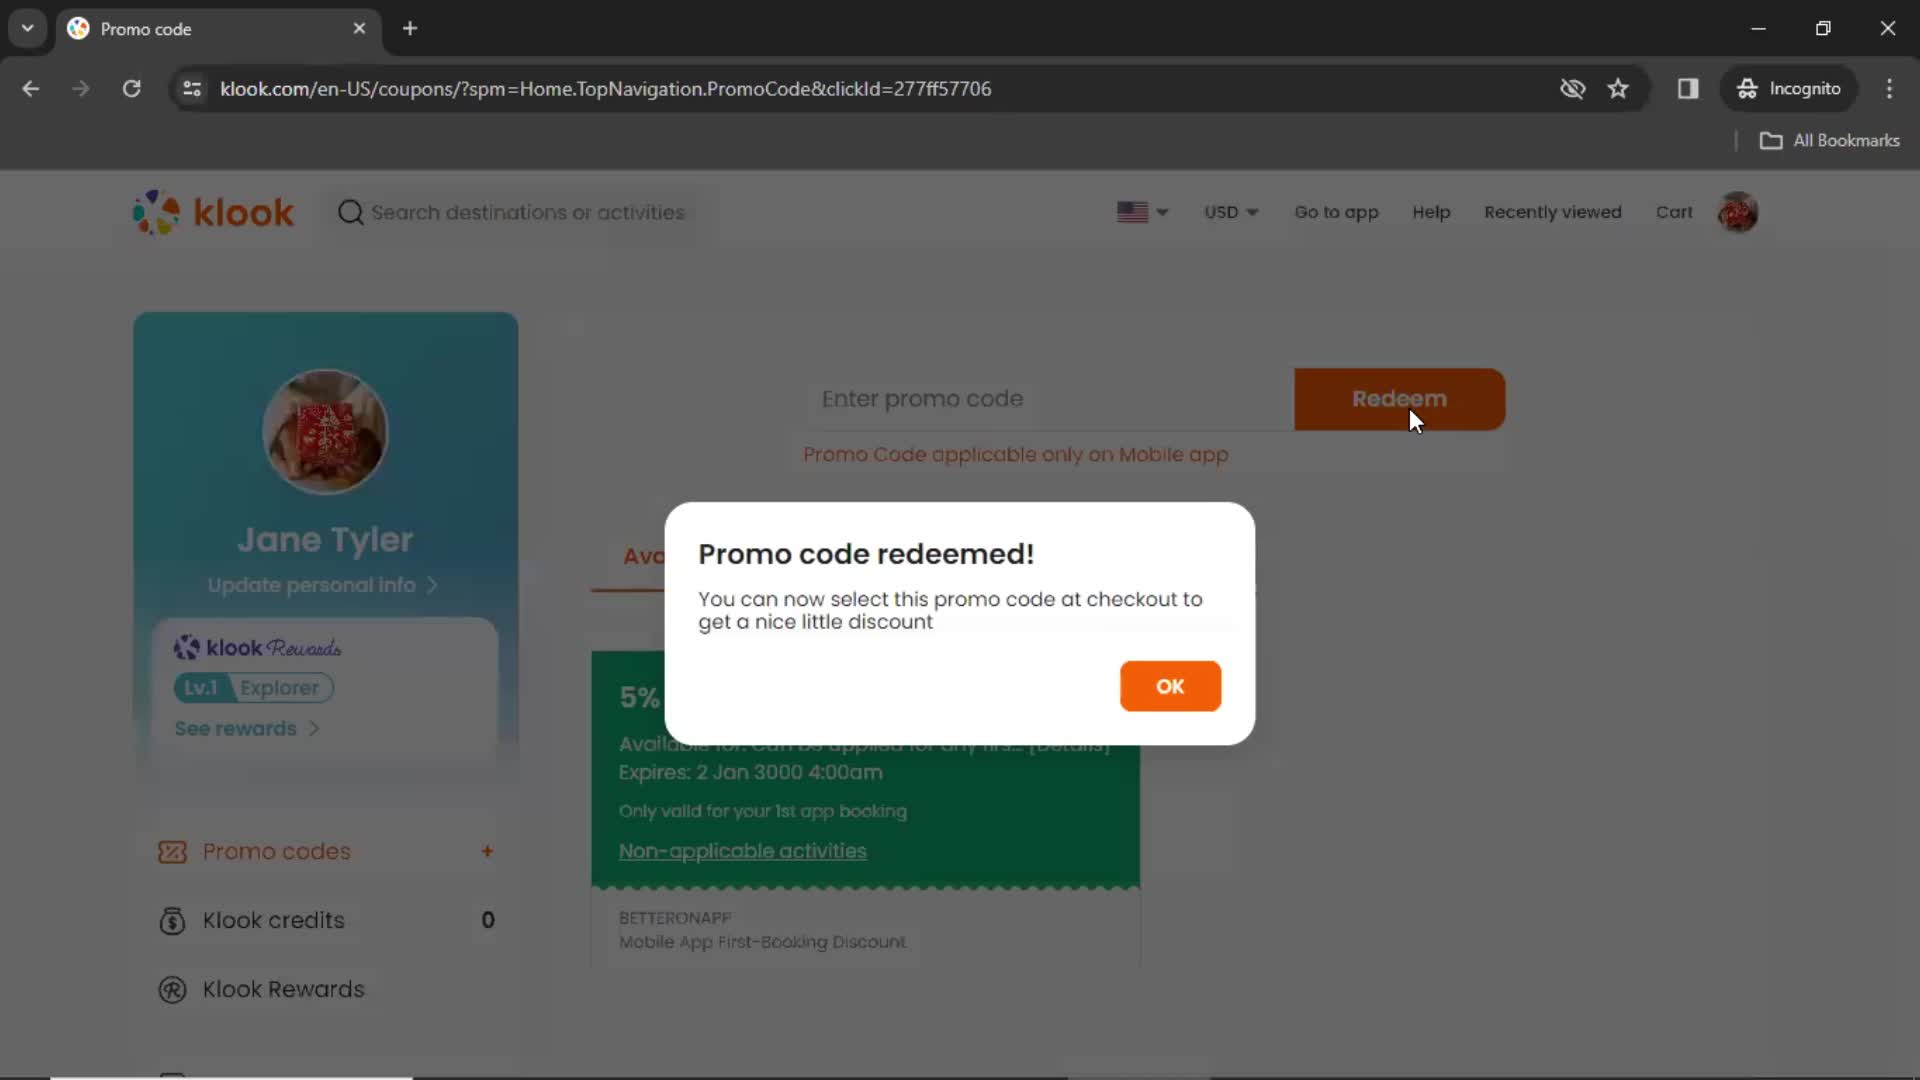
Task: Focus the search destinations or activities box
Action: tap(528, 212)
